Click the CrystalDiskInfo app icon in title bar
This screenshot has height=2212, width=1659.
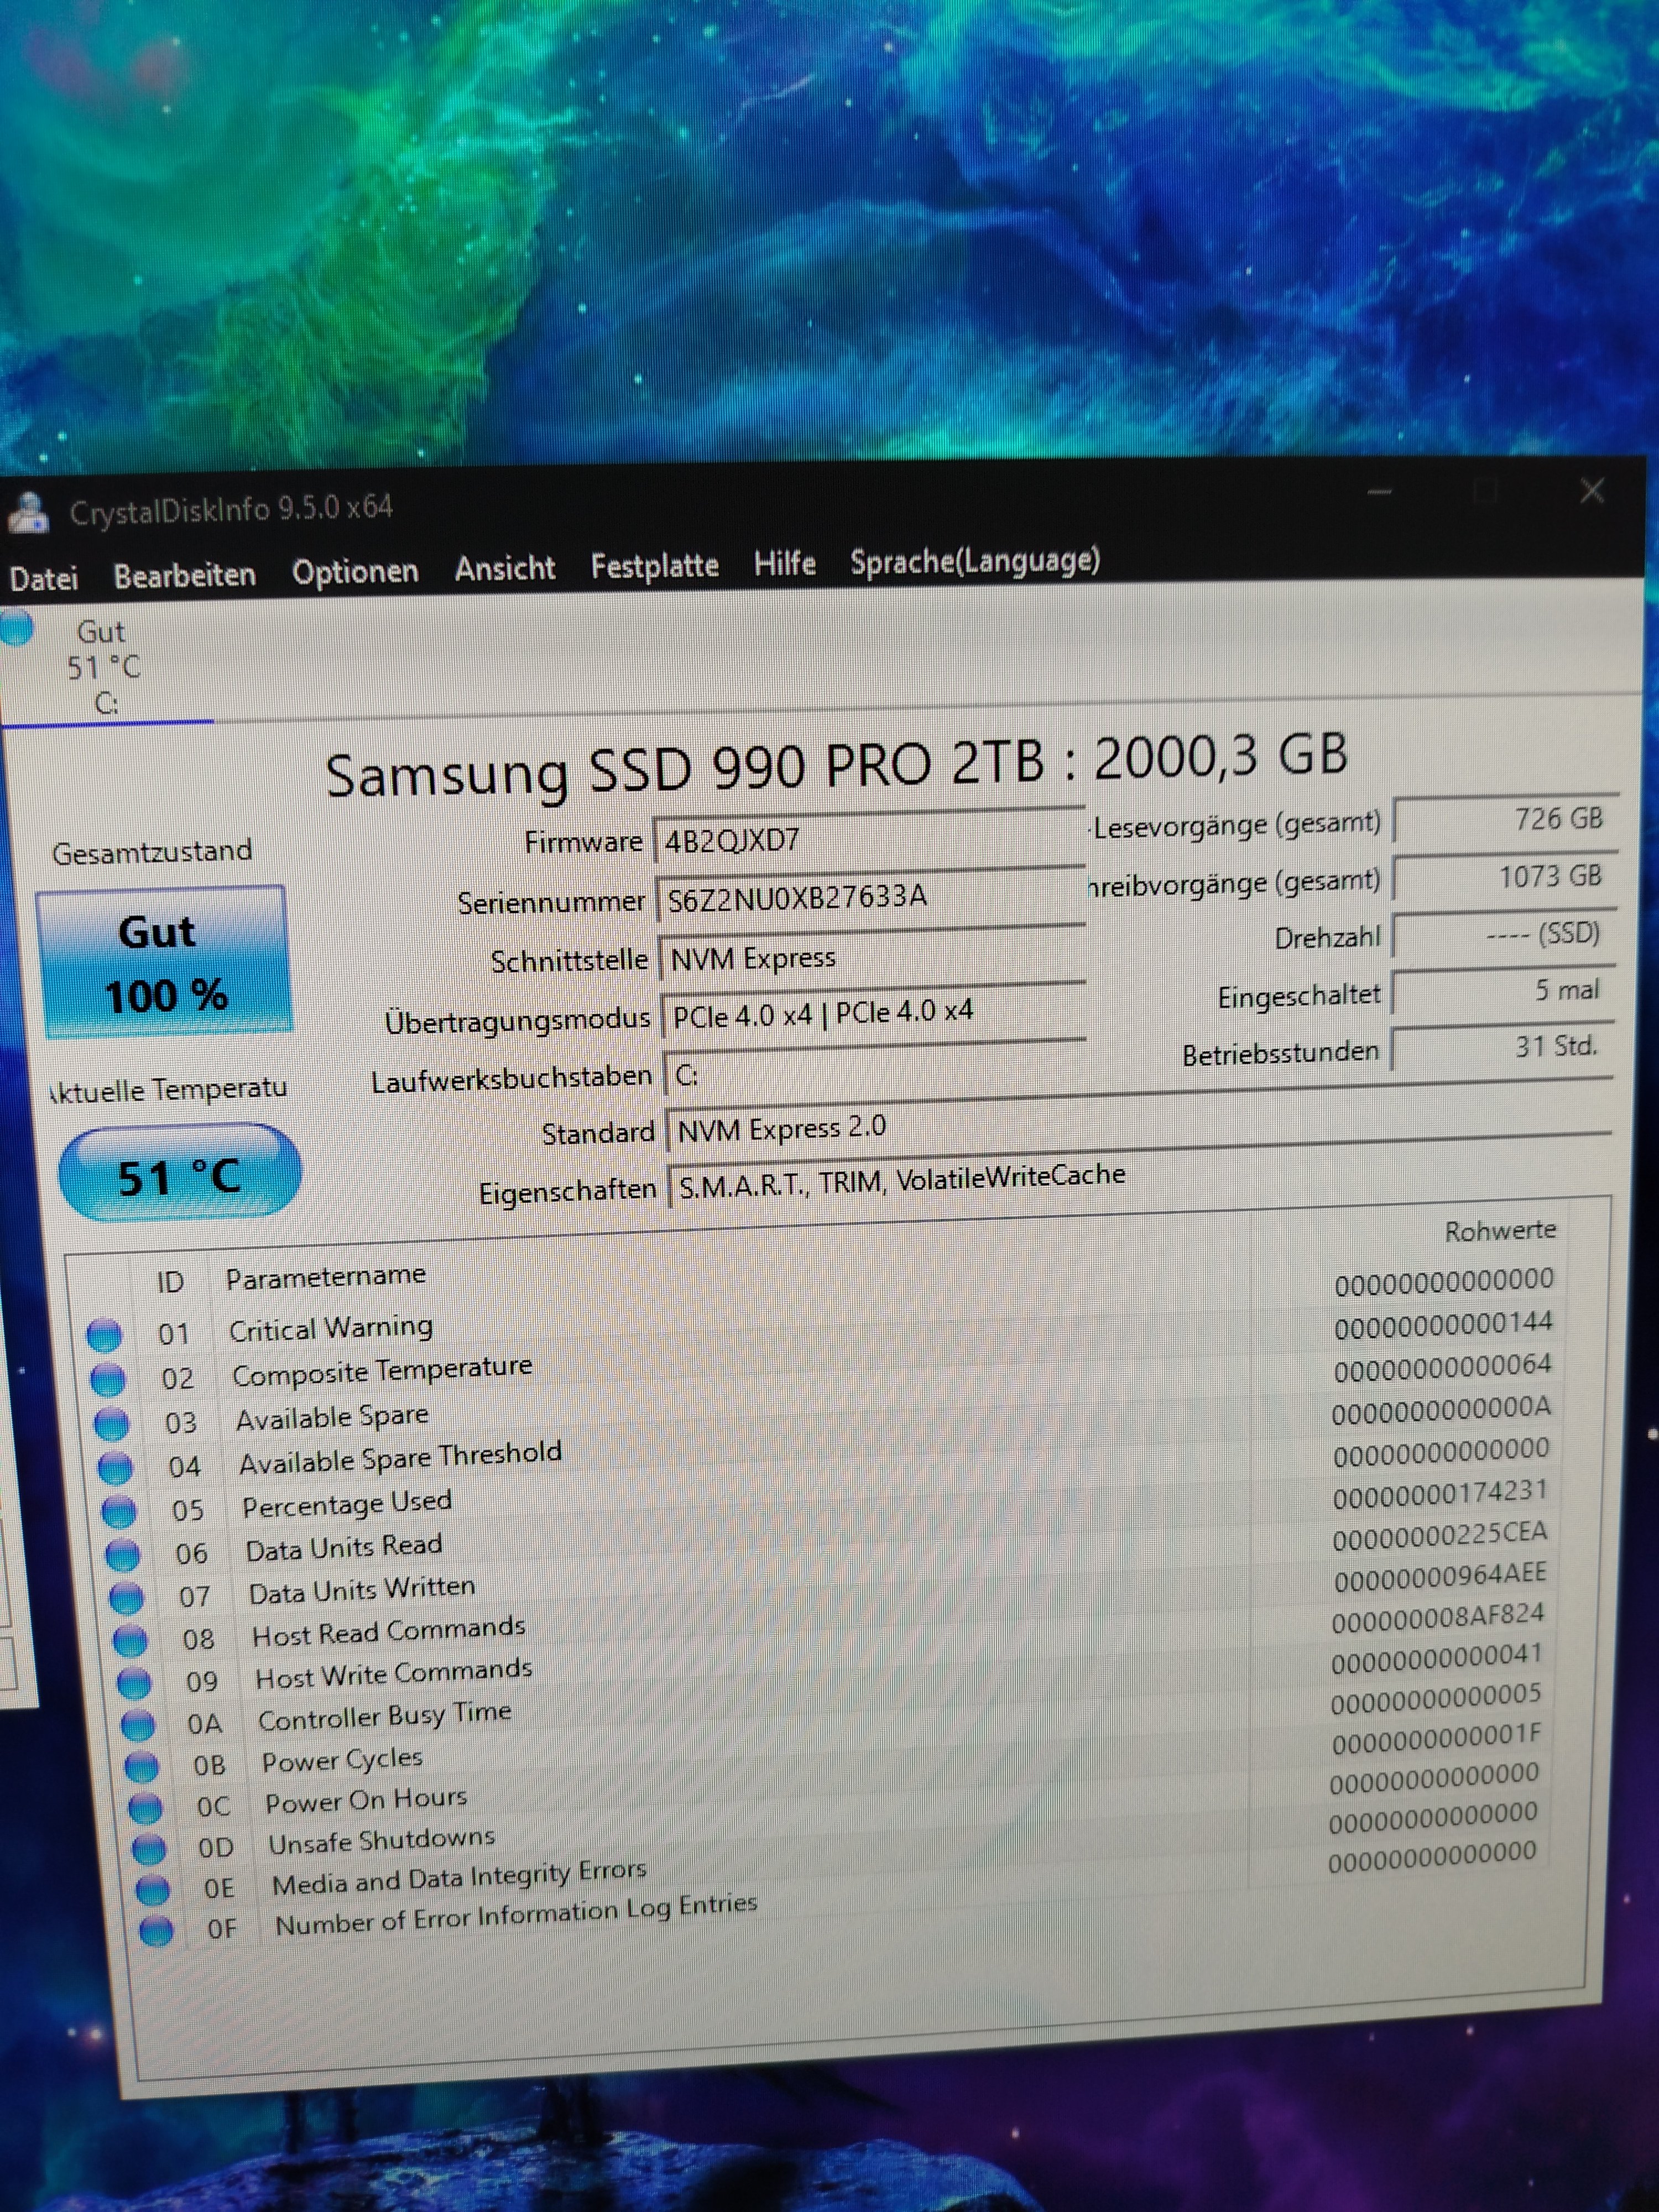[29, 512]
